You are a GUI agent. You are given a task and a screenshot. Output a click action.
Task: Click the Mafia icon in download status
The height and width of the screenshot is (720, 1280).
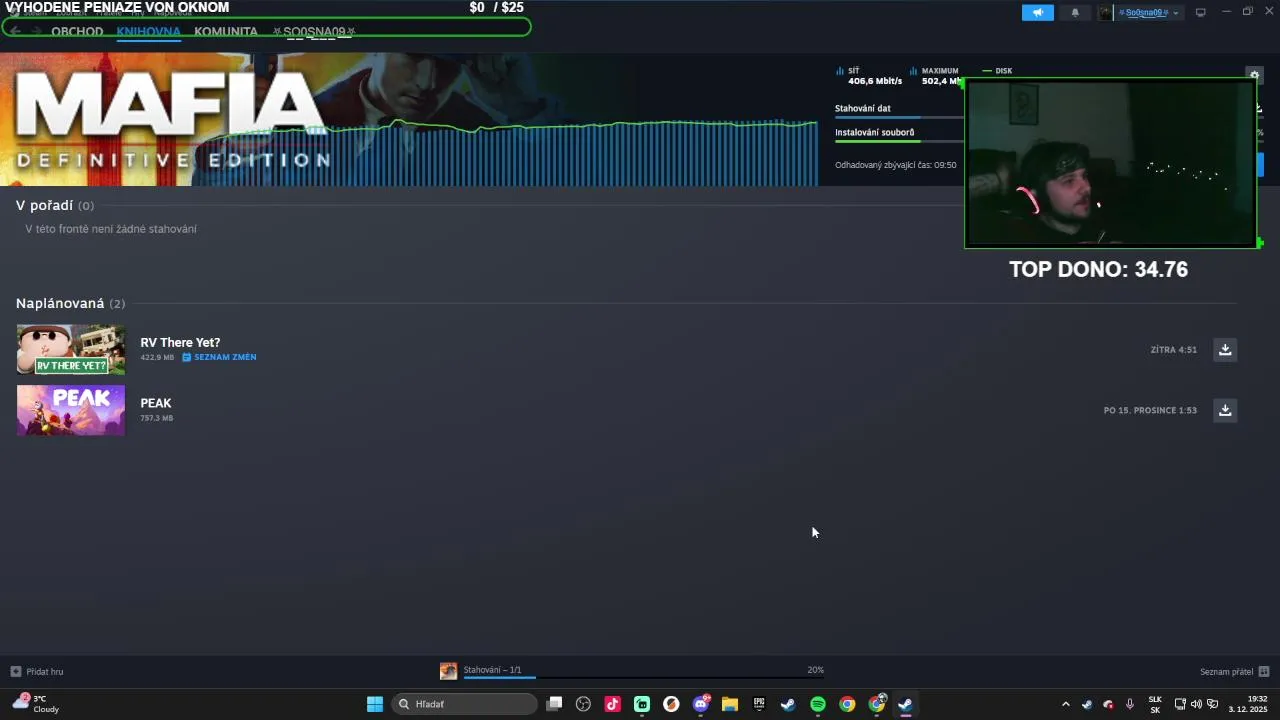[x=448, y=671]
